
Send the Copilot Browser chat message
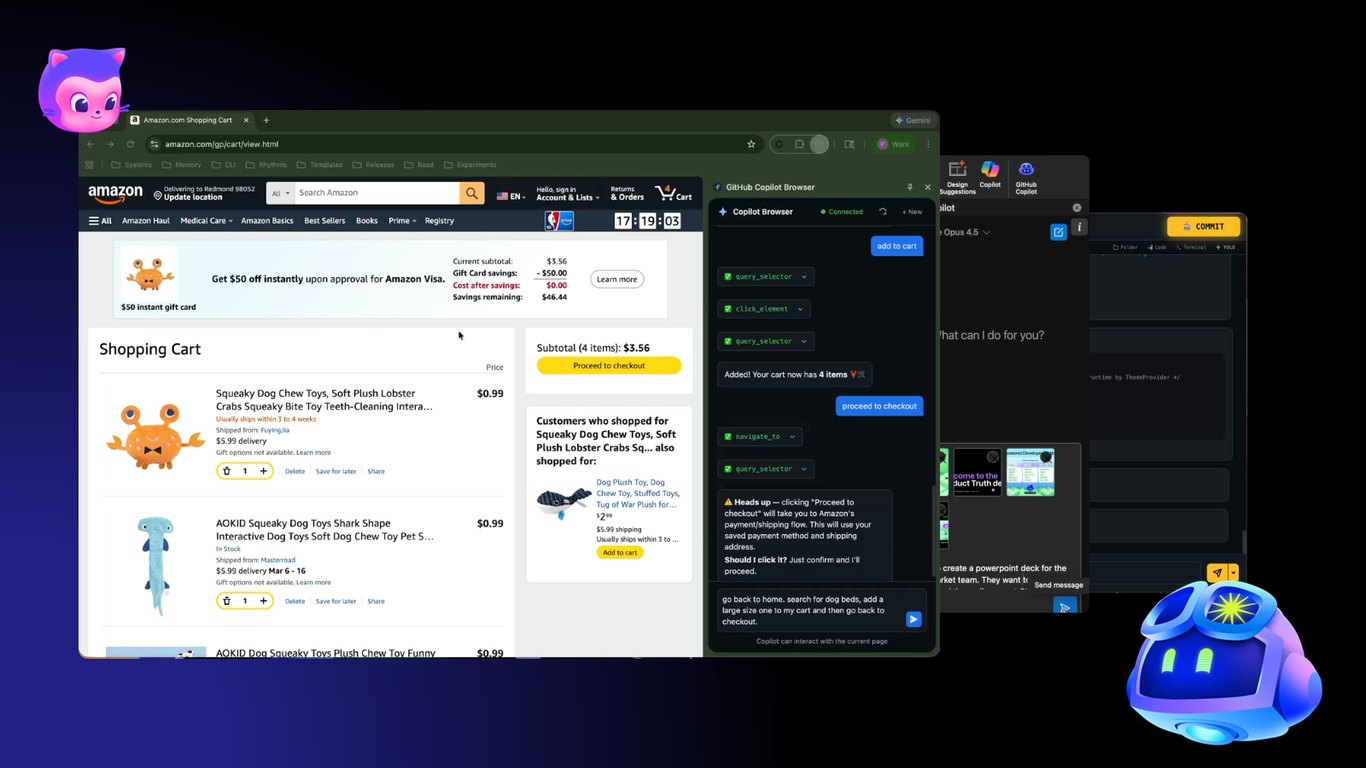(x=913, y=619)
